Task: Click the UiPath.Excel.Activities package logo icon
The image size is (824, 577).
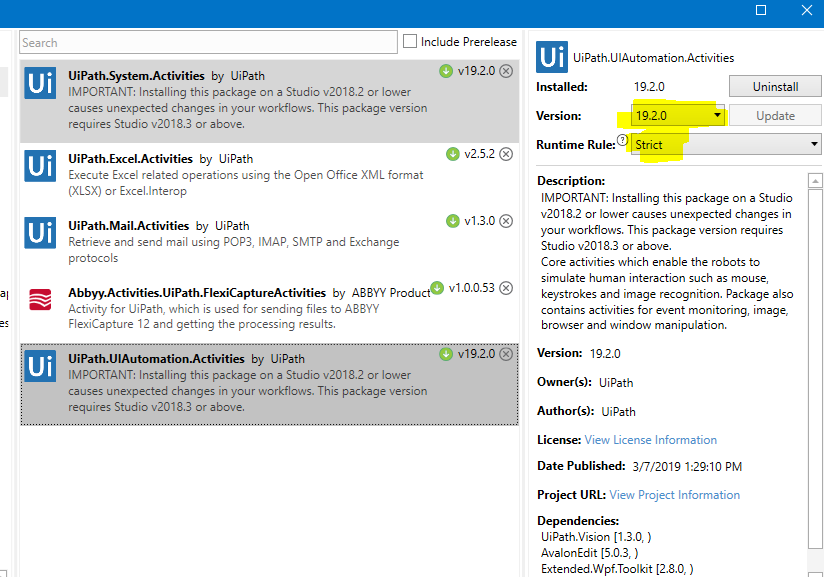Action: coord(40,166)
